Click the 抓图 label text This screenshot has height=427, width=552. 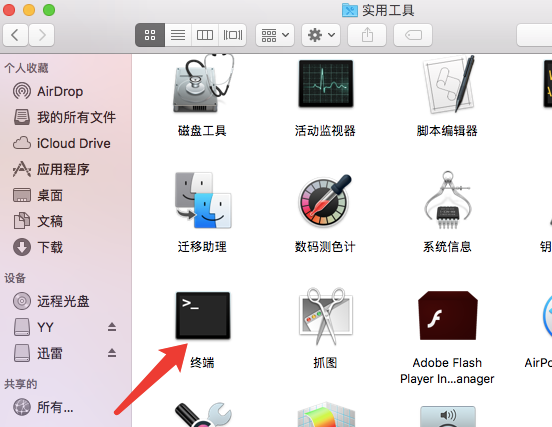pos(325,363)
